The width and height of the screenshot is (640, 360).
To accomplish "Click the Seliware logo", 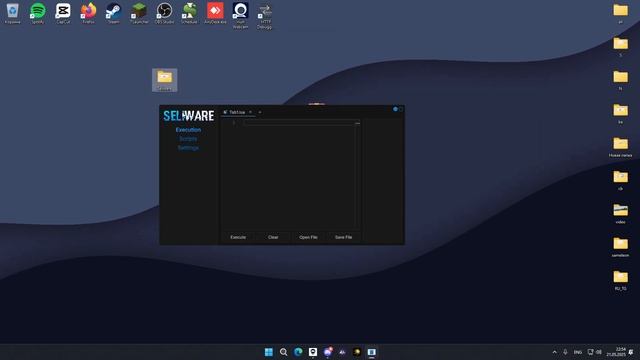I will 189,116.
